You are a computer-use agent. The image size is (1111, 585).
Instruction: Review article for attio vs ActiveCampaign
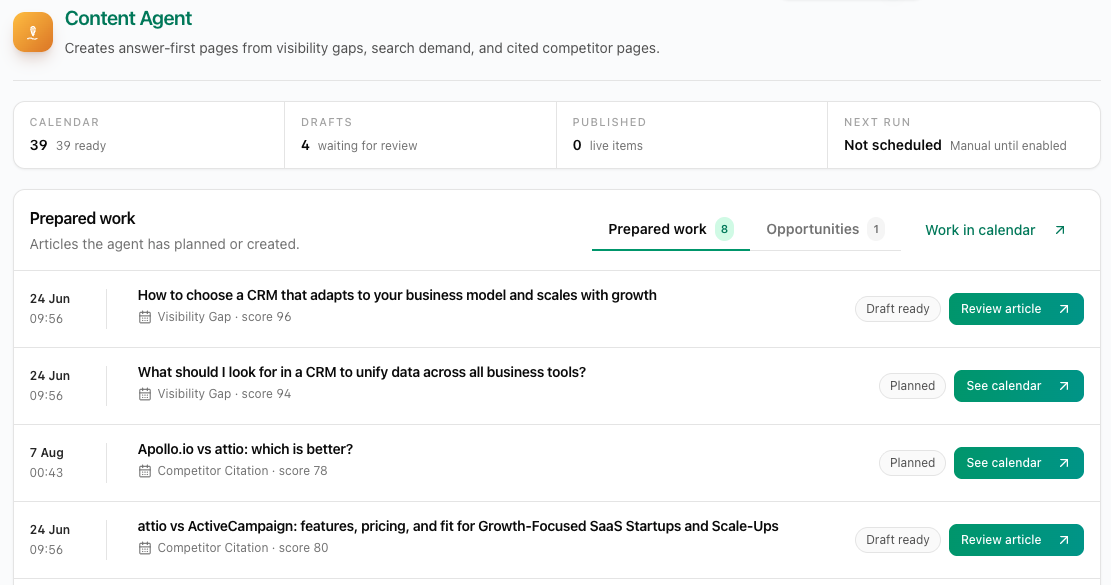(x=1016, y=540)
